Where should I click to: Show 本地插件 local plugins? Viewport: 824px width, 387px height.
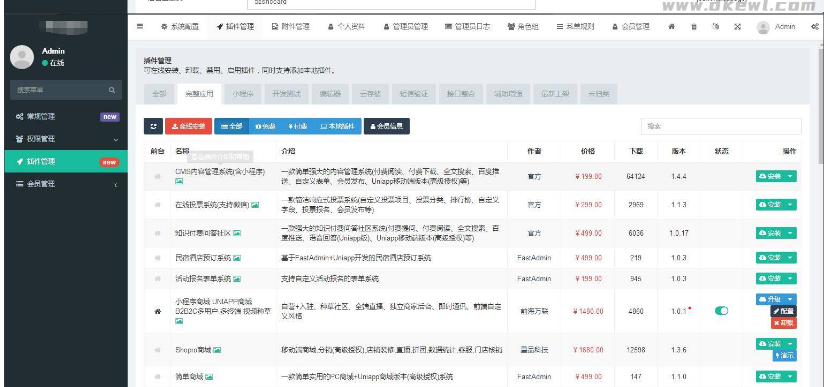337,126
